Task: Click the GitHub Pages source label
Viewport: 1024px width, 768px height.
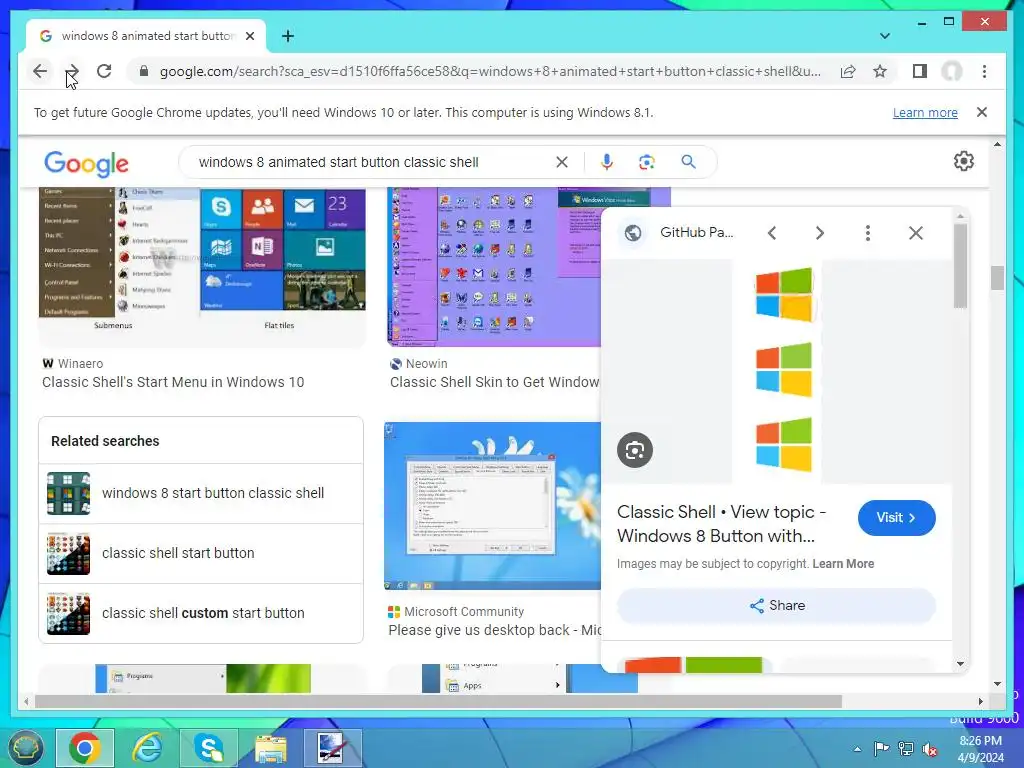Action: [x=696, y=232]
